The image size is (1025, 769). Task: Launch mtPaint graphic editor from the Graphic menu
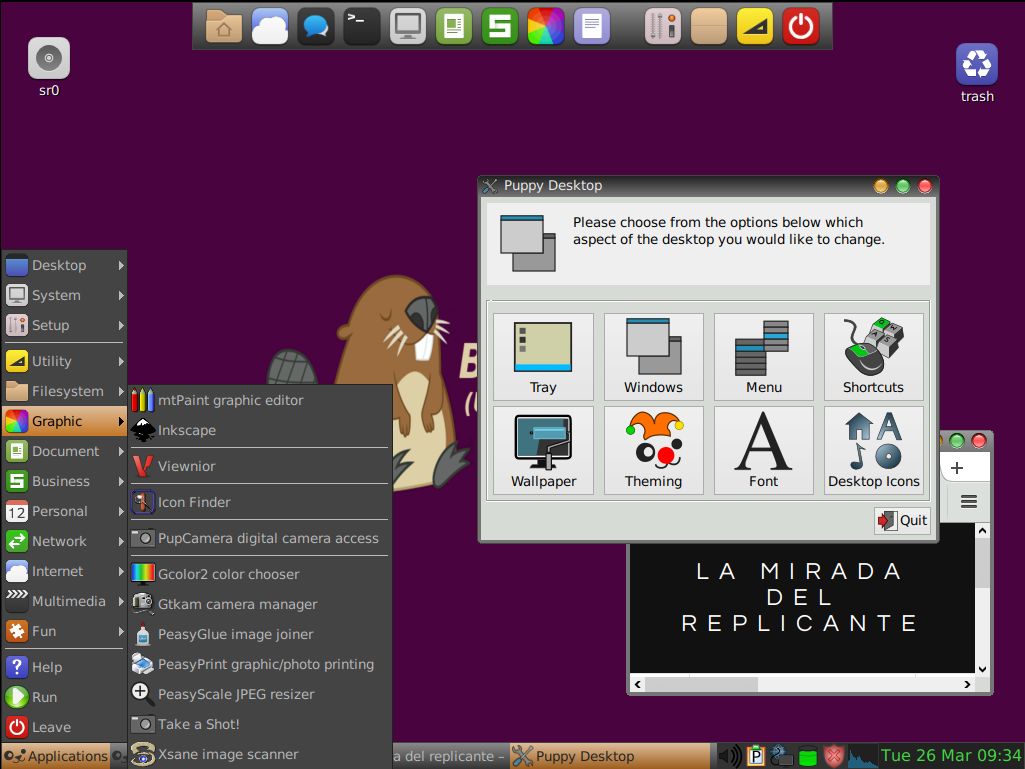pos(260,400)
